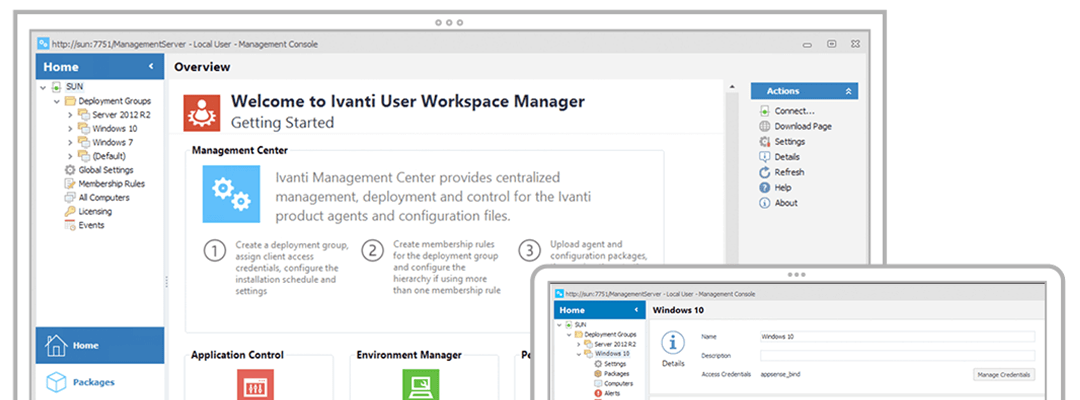Collapse the Home pane in the Windows 10 window
This screenshot has width=1080, height=400.
pos(635,310)
